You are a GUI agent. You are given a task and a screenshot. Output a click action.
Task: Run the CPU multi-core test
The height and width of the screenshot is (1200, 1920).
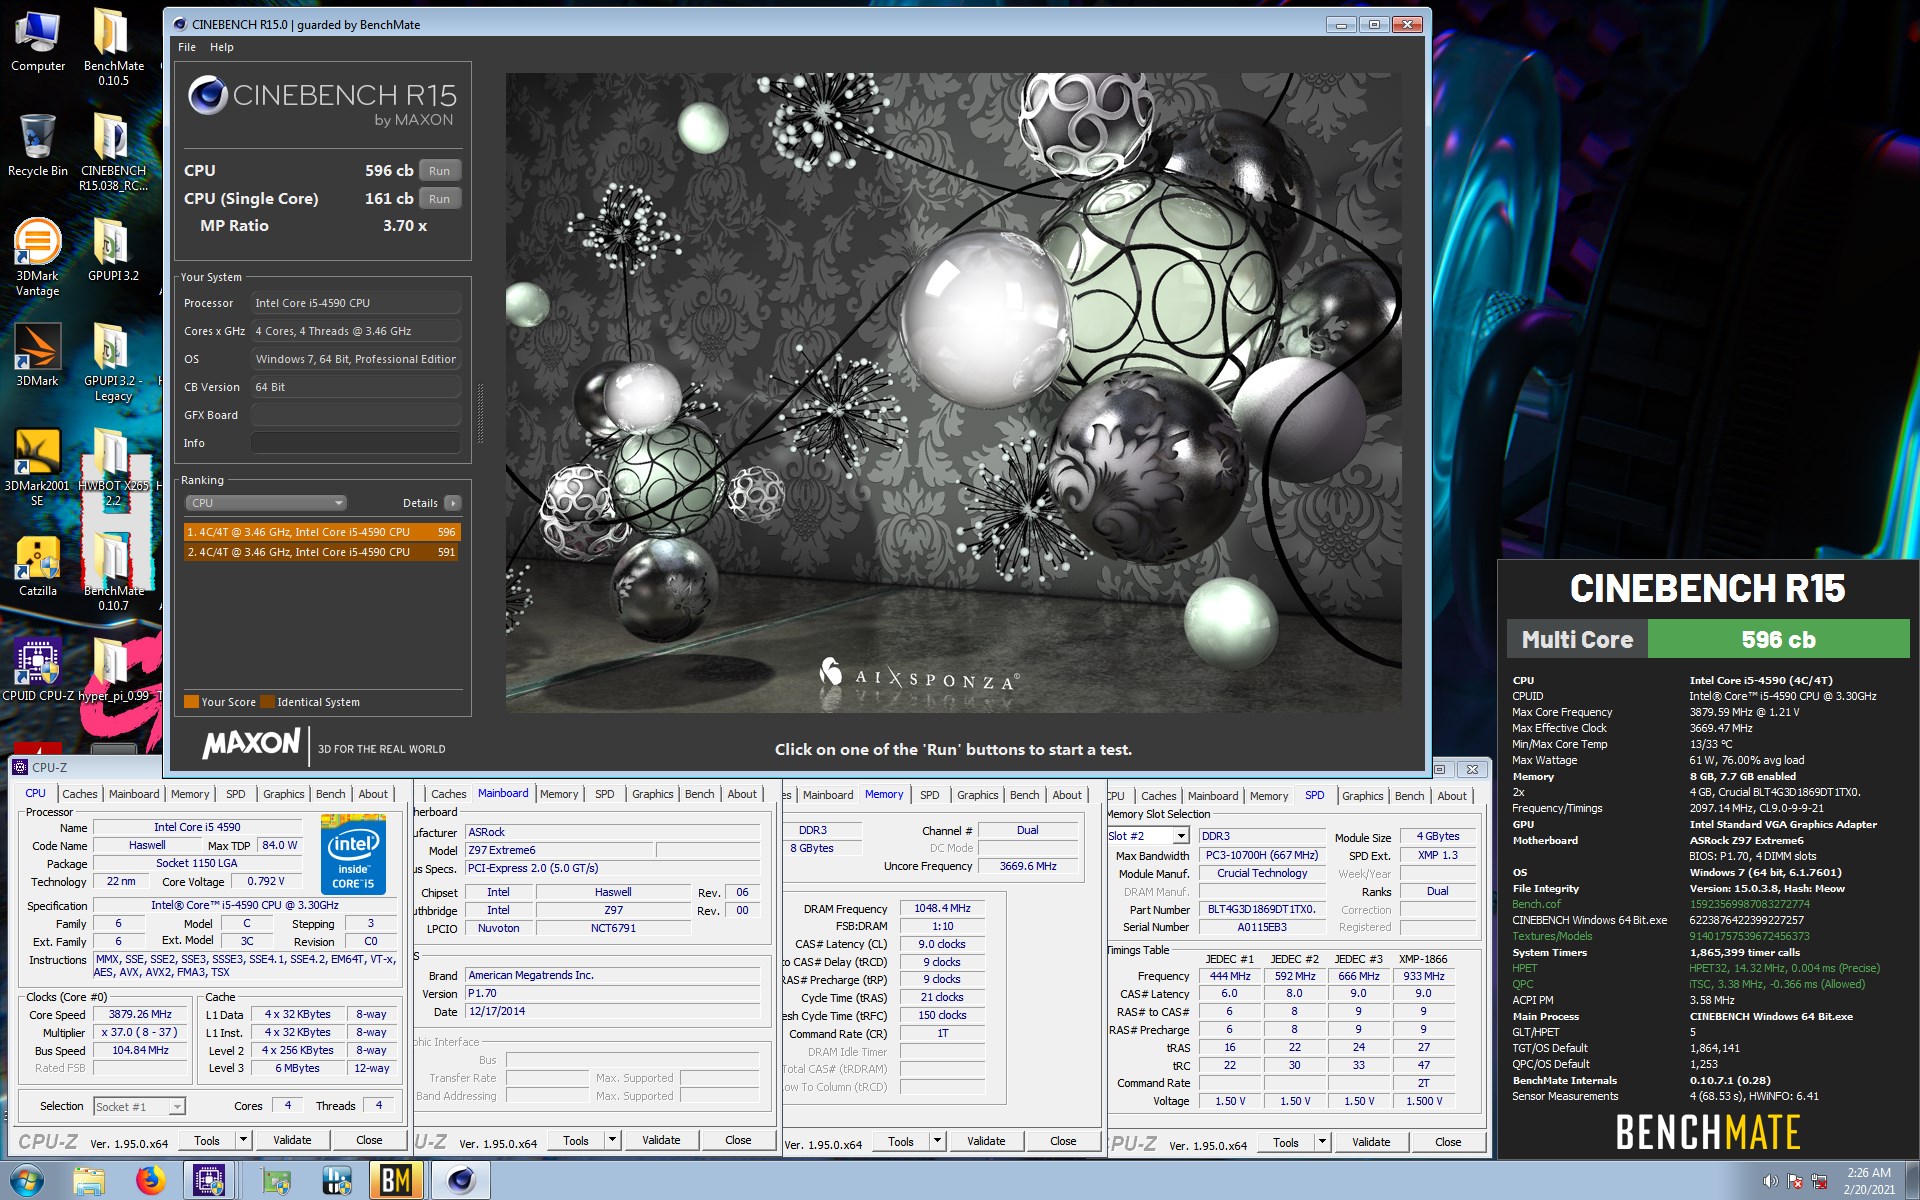439,171
